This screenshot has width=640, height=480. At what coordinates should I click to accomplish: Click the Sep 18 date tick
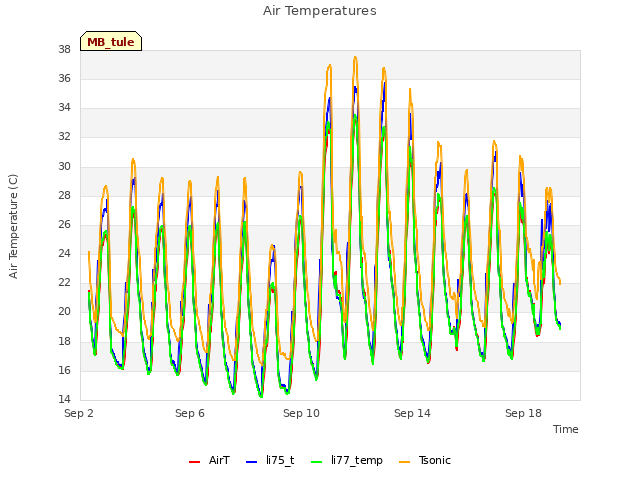point(523,413)
